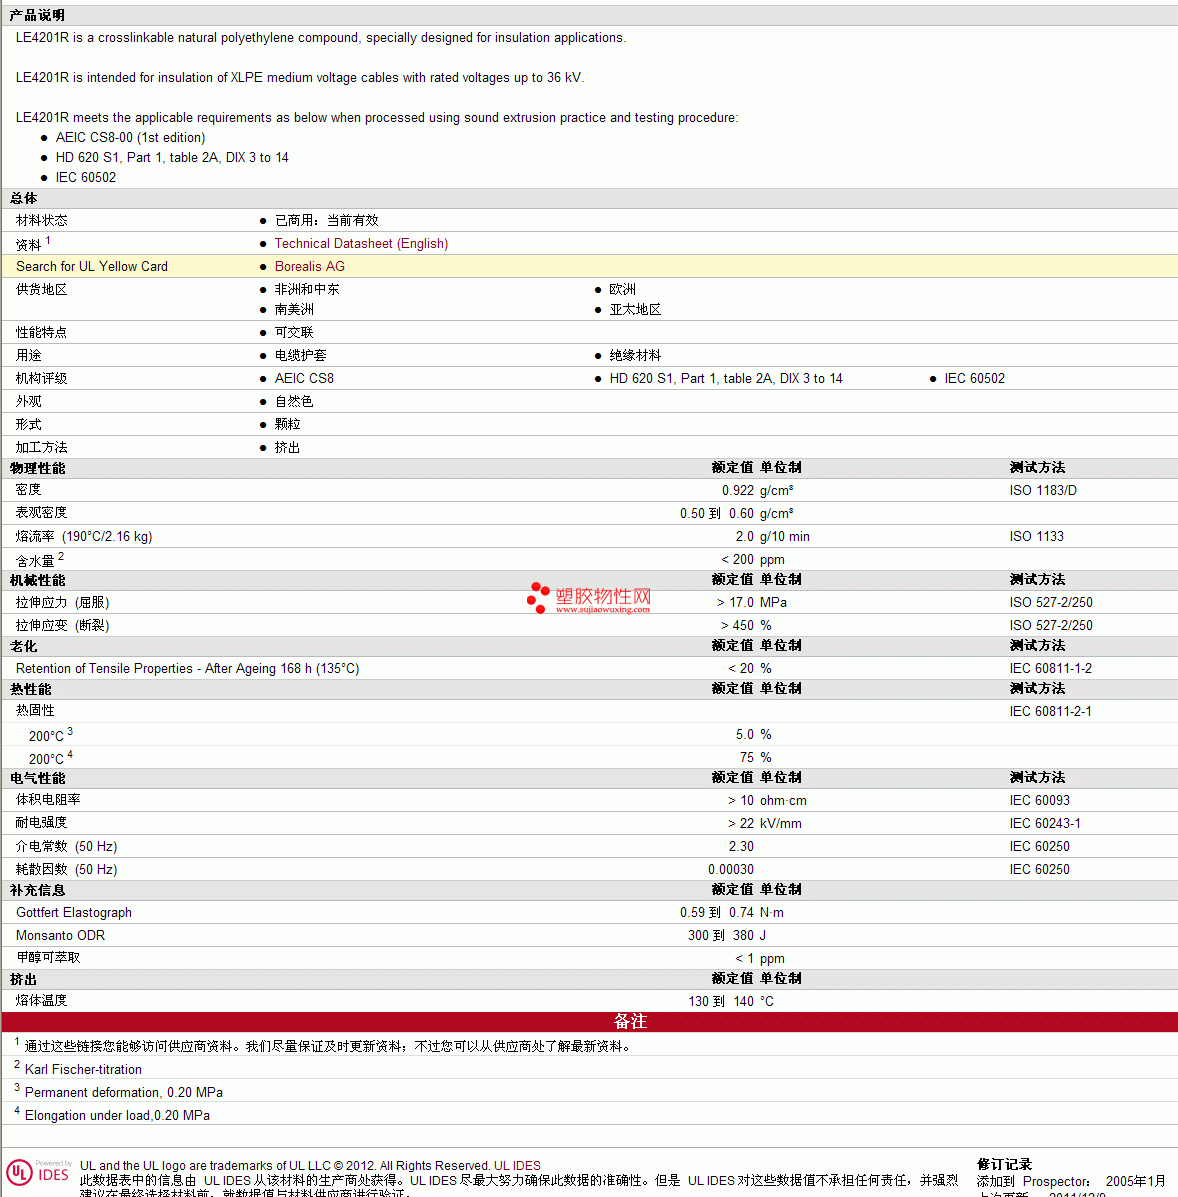Click the 修订记录 revision heading

[1004, 1164]
